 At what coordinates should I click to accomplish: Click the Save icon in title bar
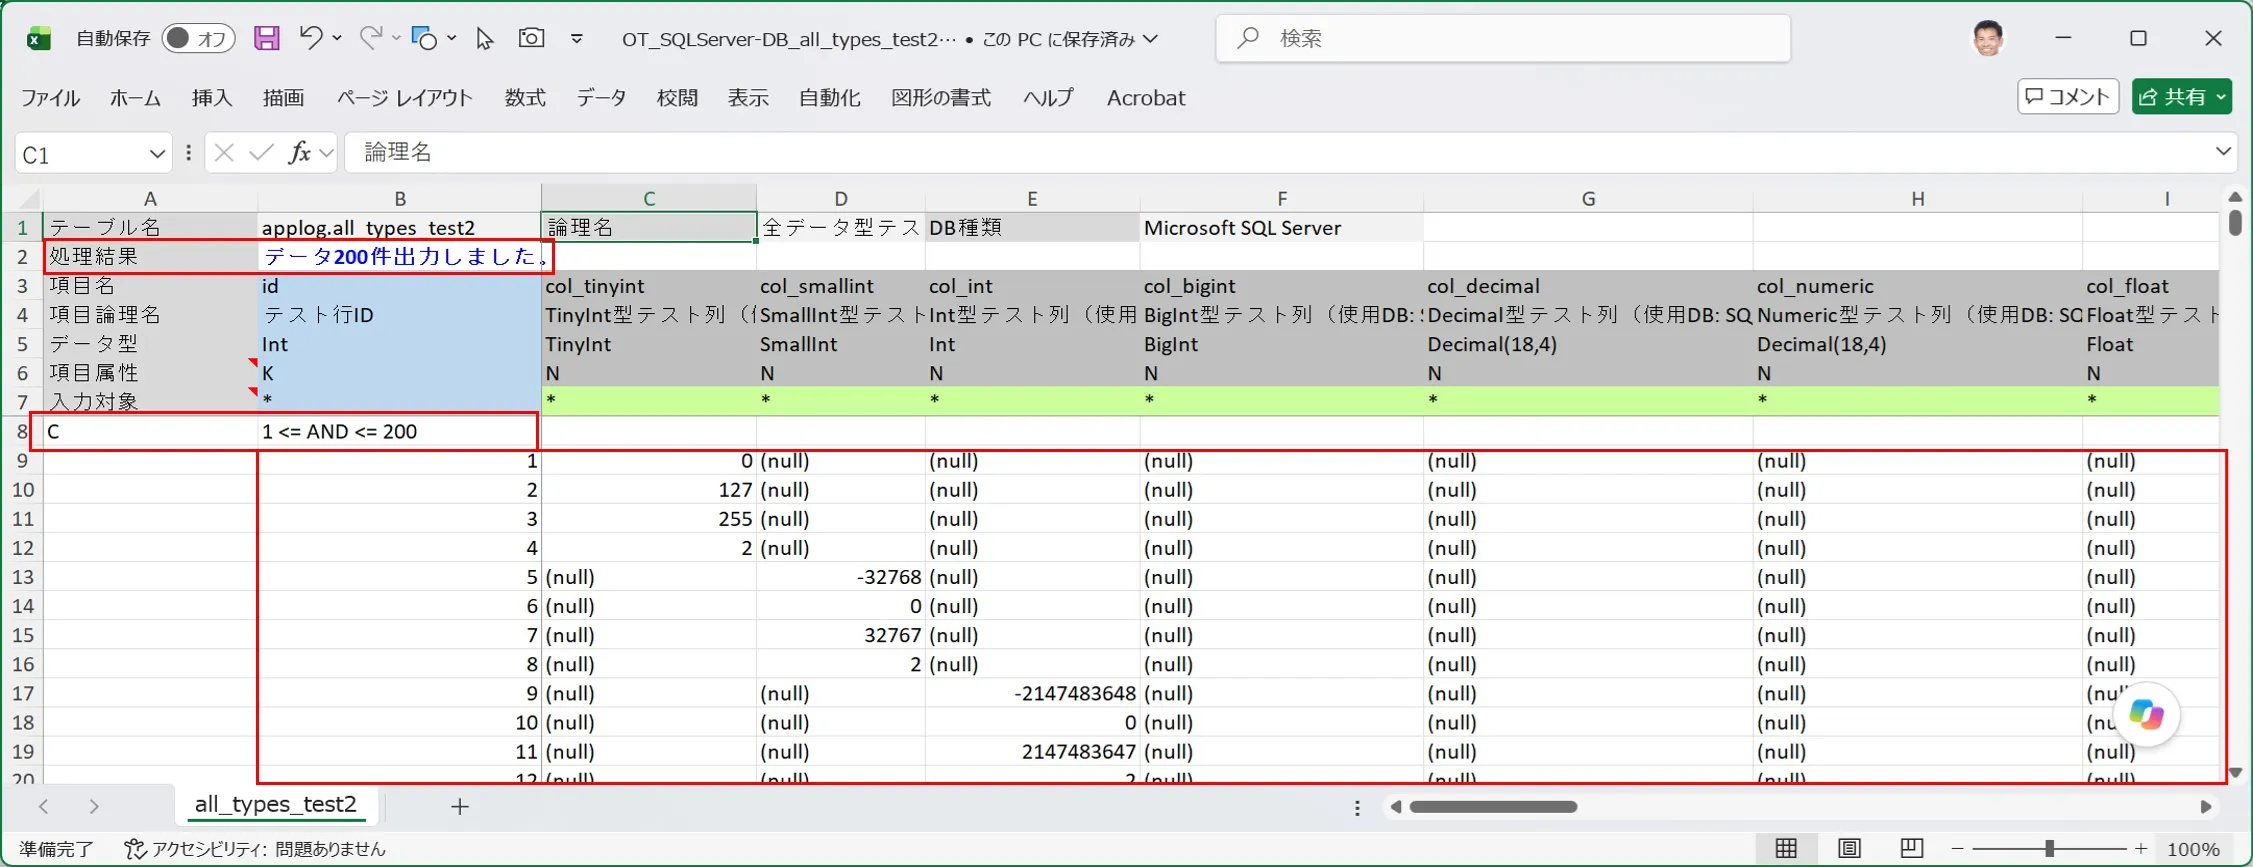pos(266,39)
